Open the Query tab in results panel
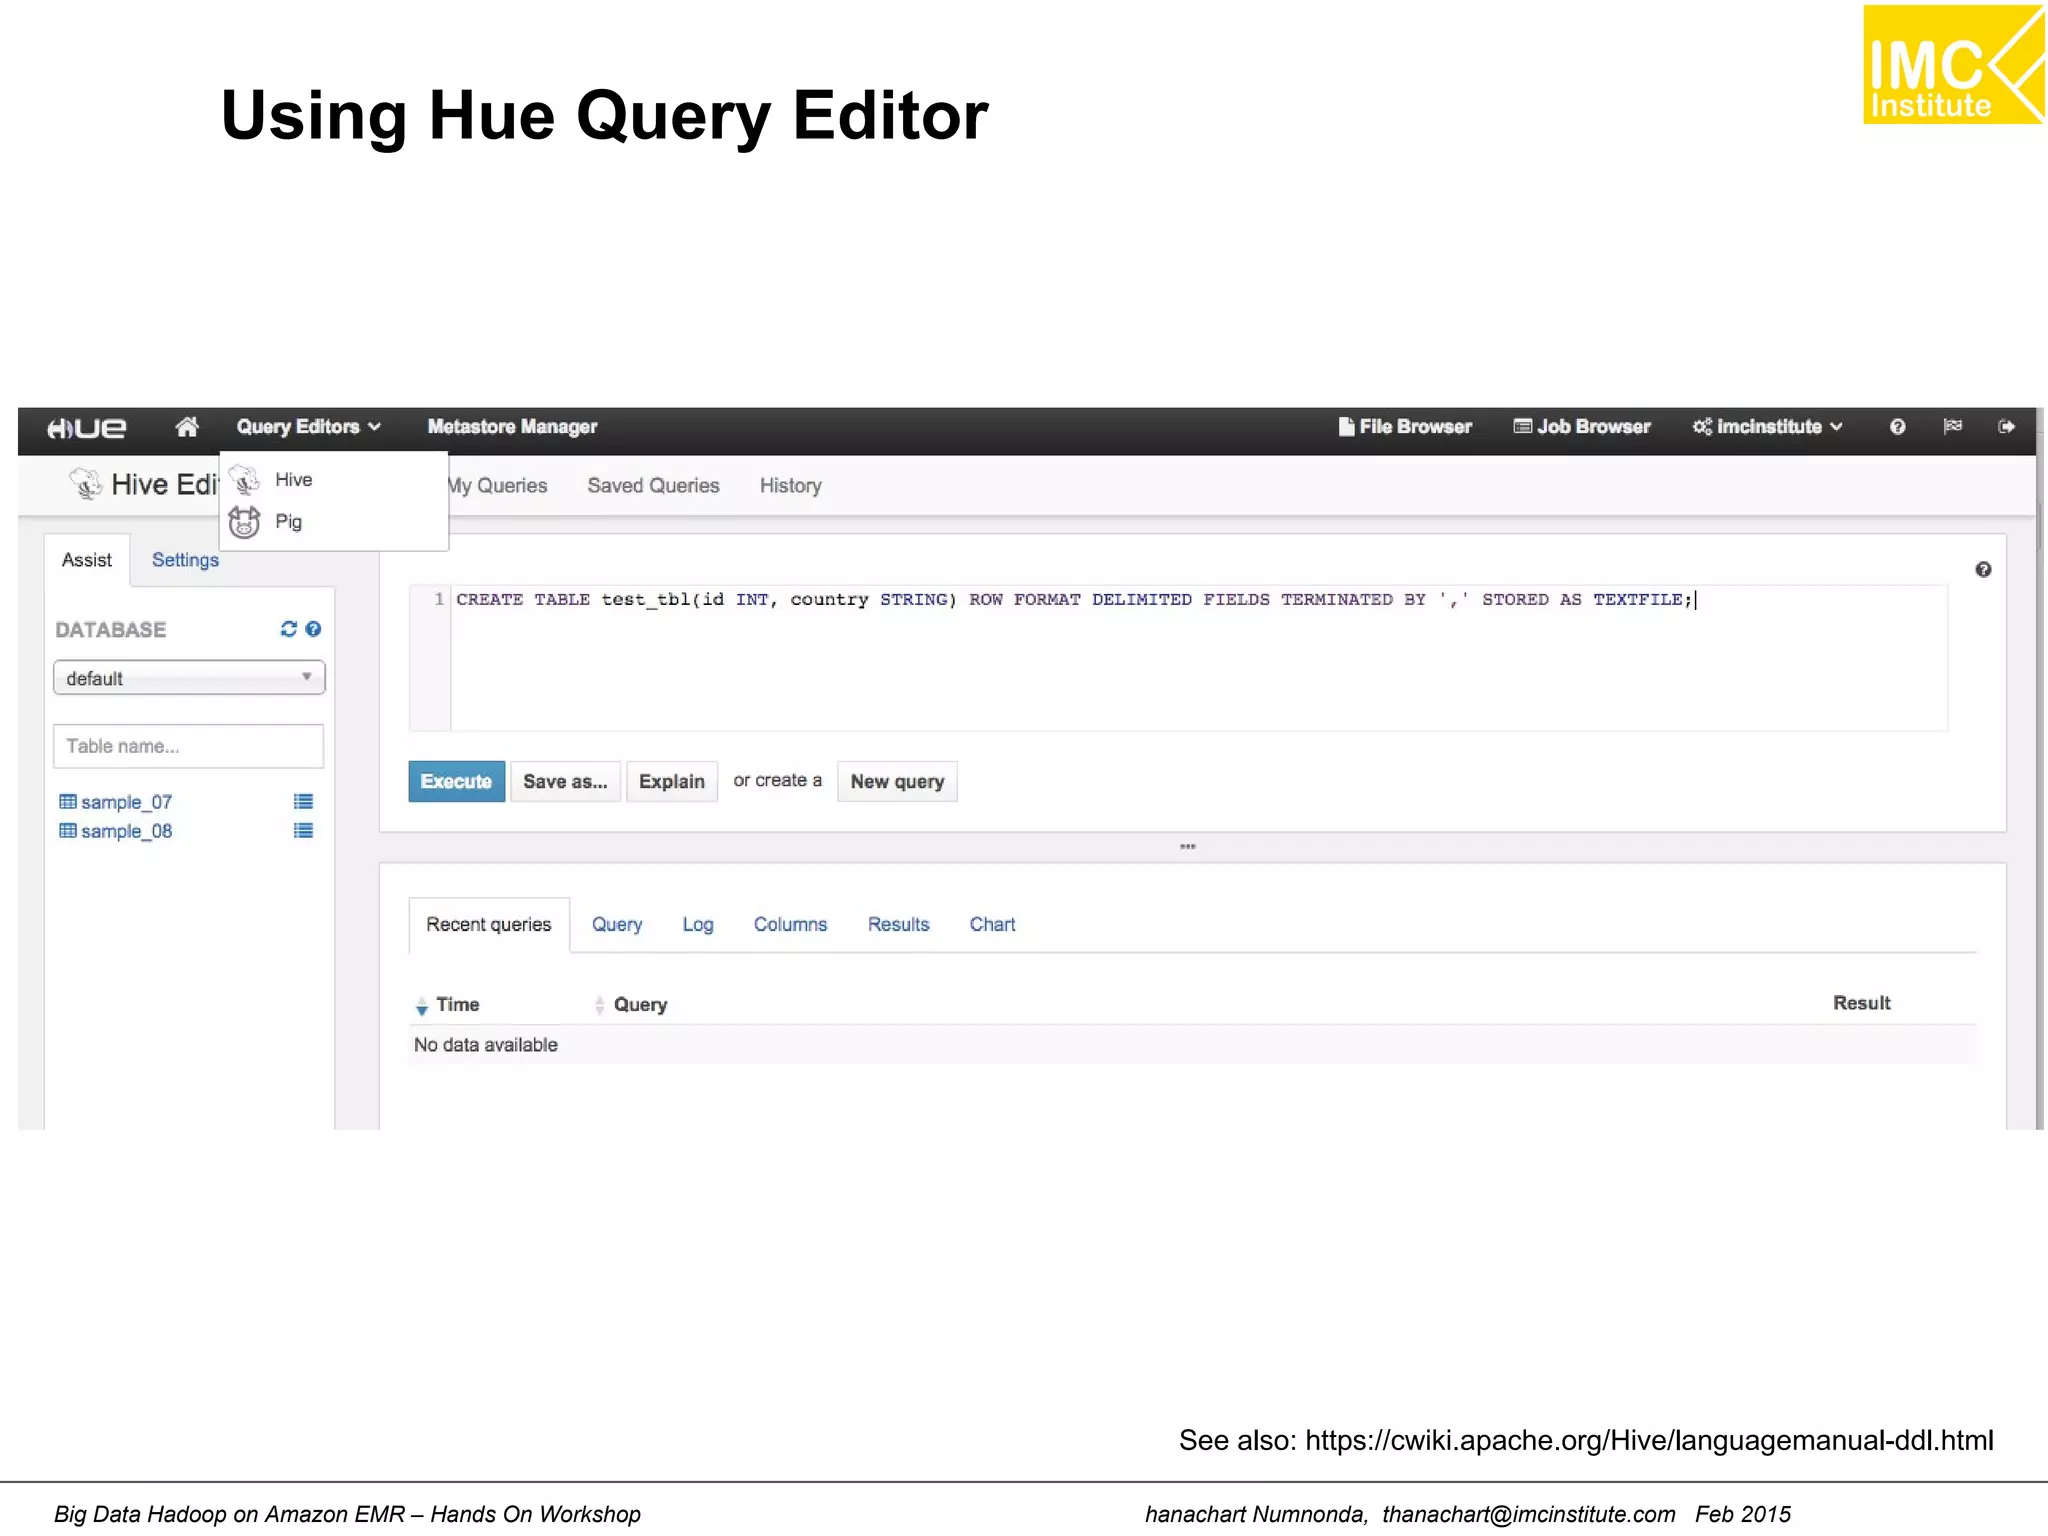The height and width of the screenshot is (1536, 2048). tap(617, 925)
